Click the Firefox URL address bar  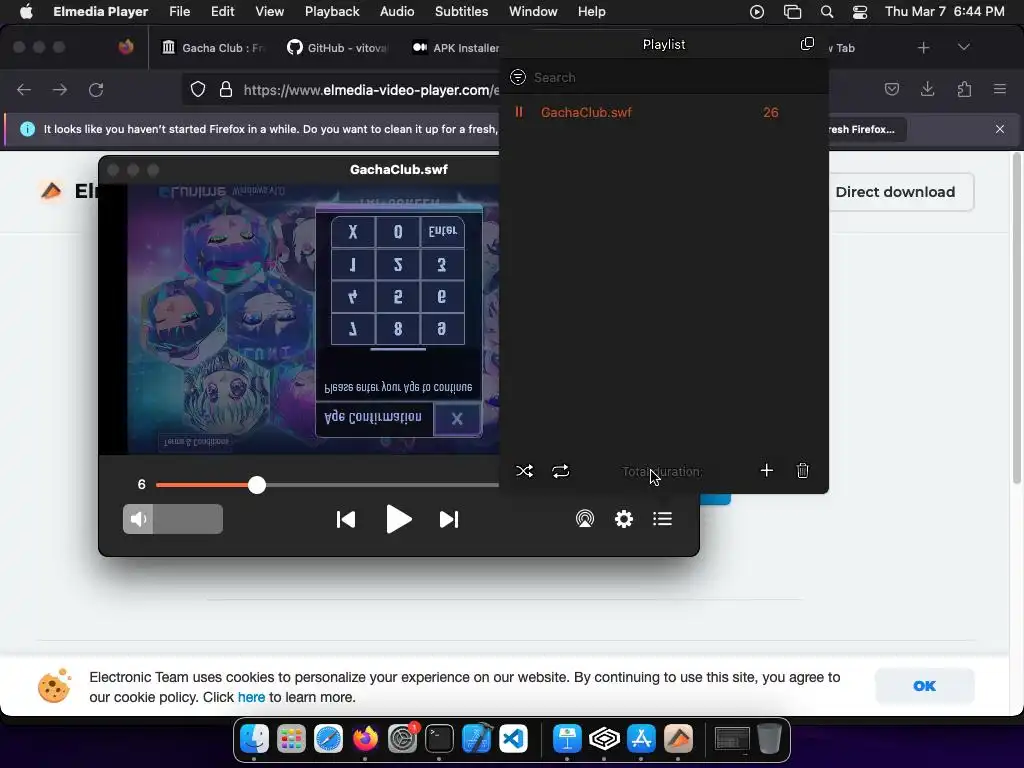pos(370,89)
